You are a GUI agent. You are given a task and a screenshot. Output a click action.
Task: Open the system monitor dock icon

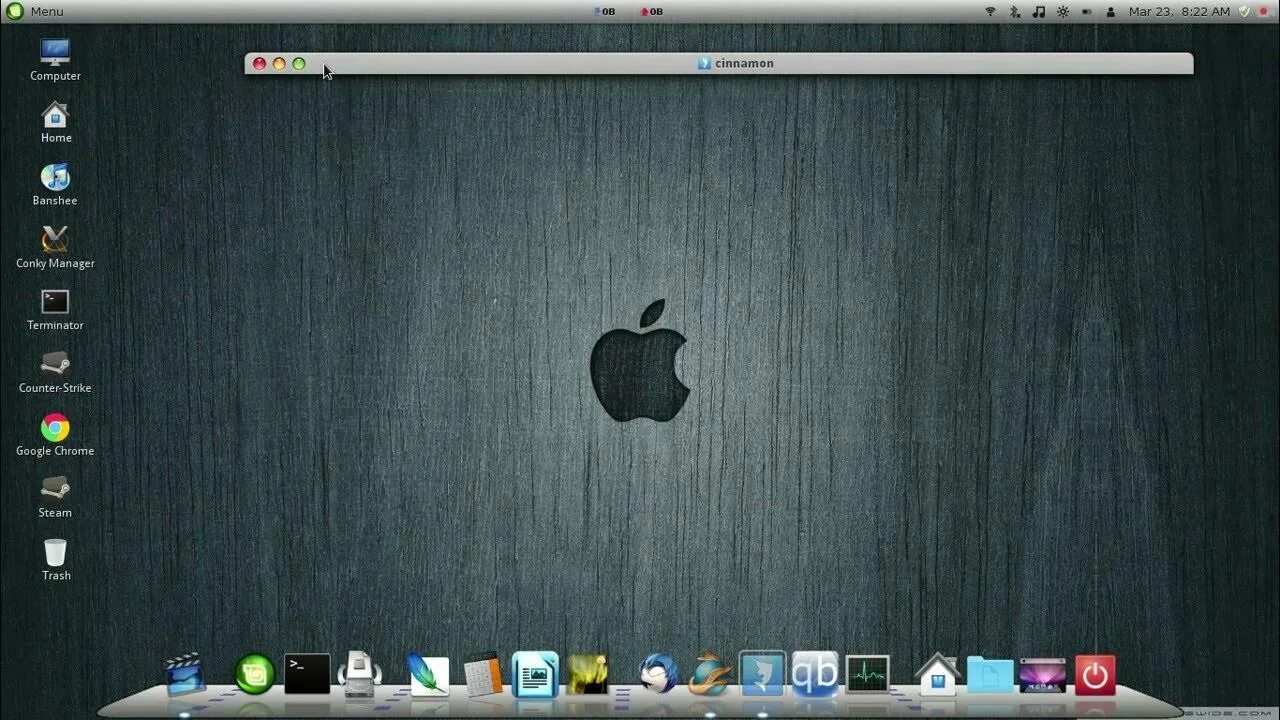pyautogui.click(x=867, y=674)
